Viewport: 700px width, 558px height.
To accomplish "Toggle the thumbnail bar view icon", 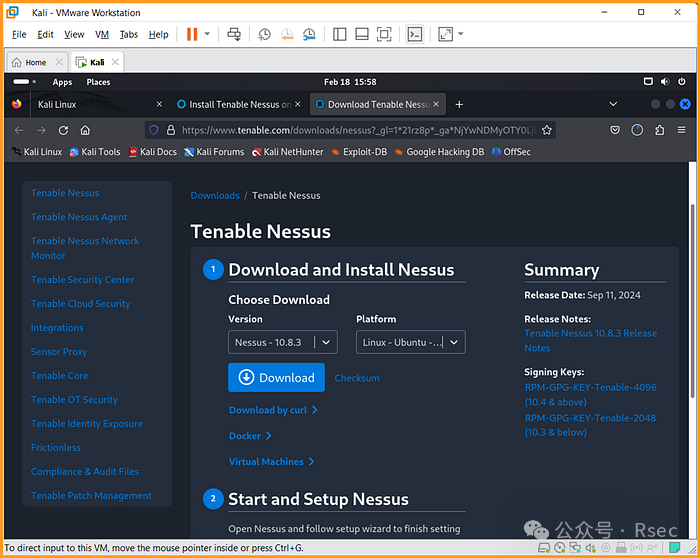I will (x=362, y=34).
